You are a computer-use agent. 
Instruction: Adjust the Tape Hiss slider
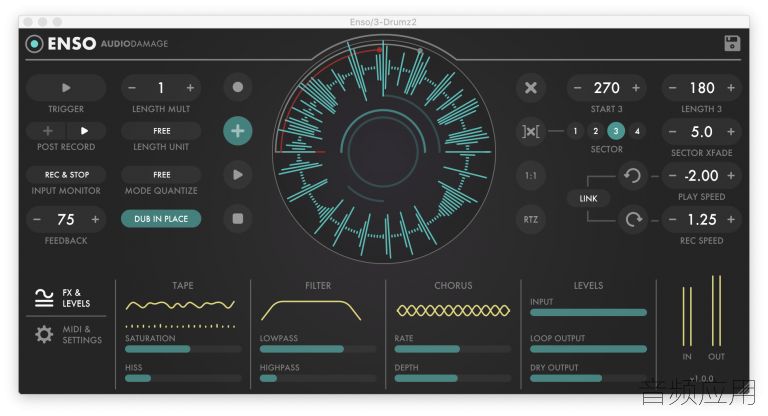[x=183, y=378]
